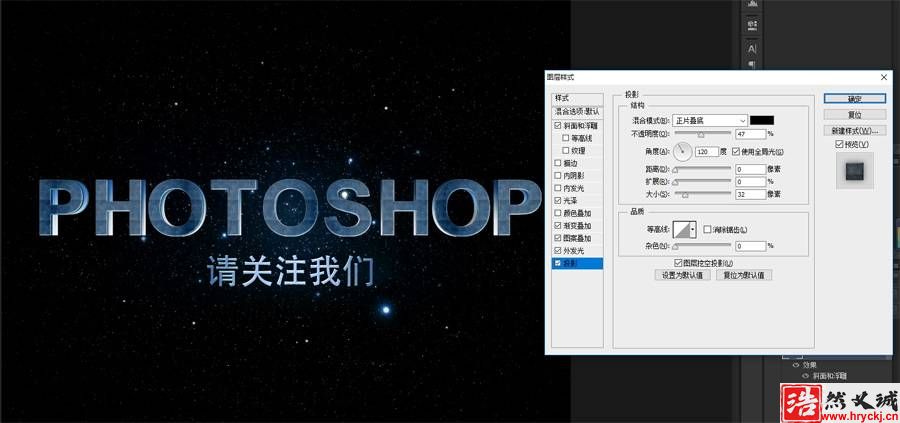Click the 杂色 percent input field

coord(751,246)
